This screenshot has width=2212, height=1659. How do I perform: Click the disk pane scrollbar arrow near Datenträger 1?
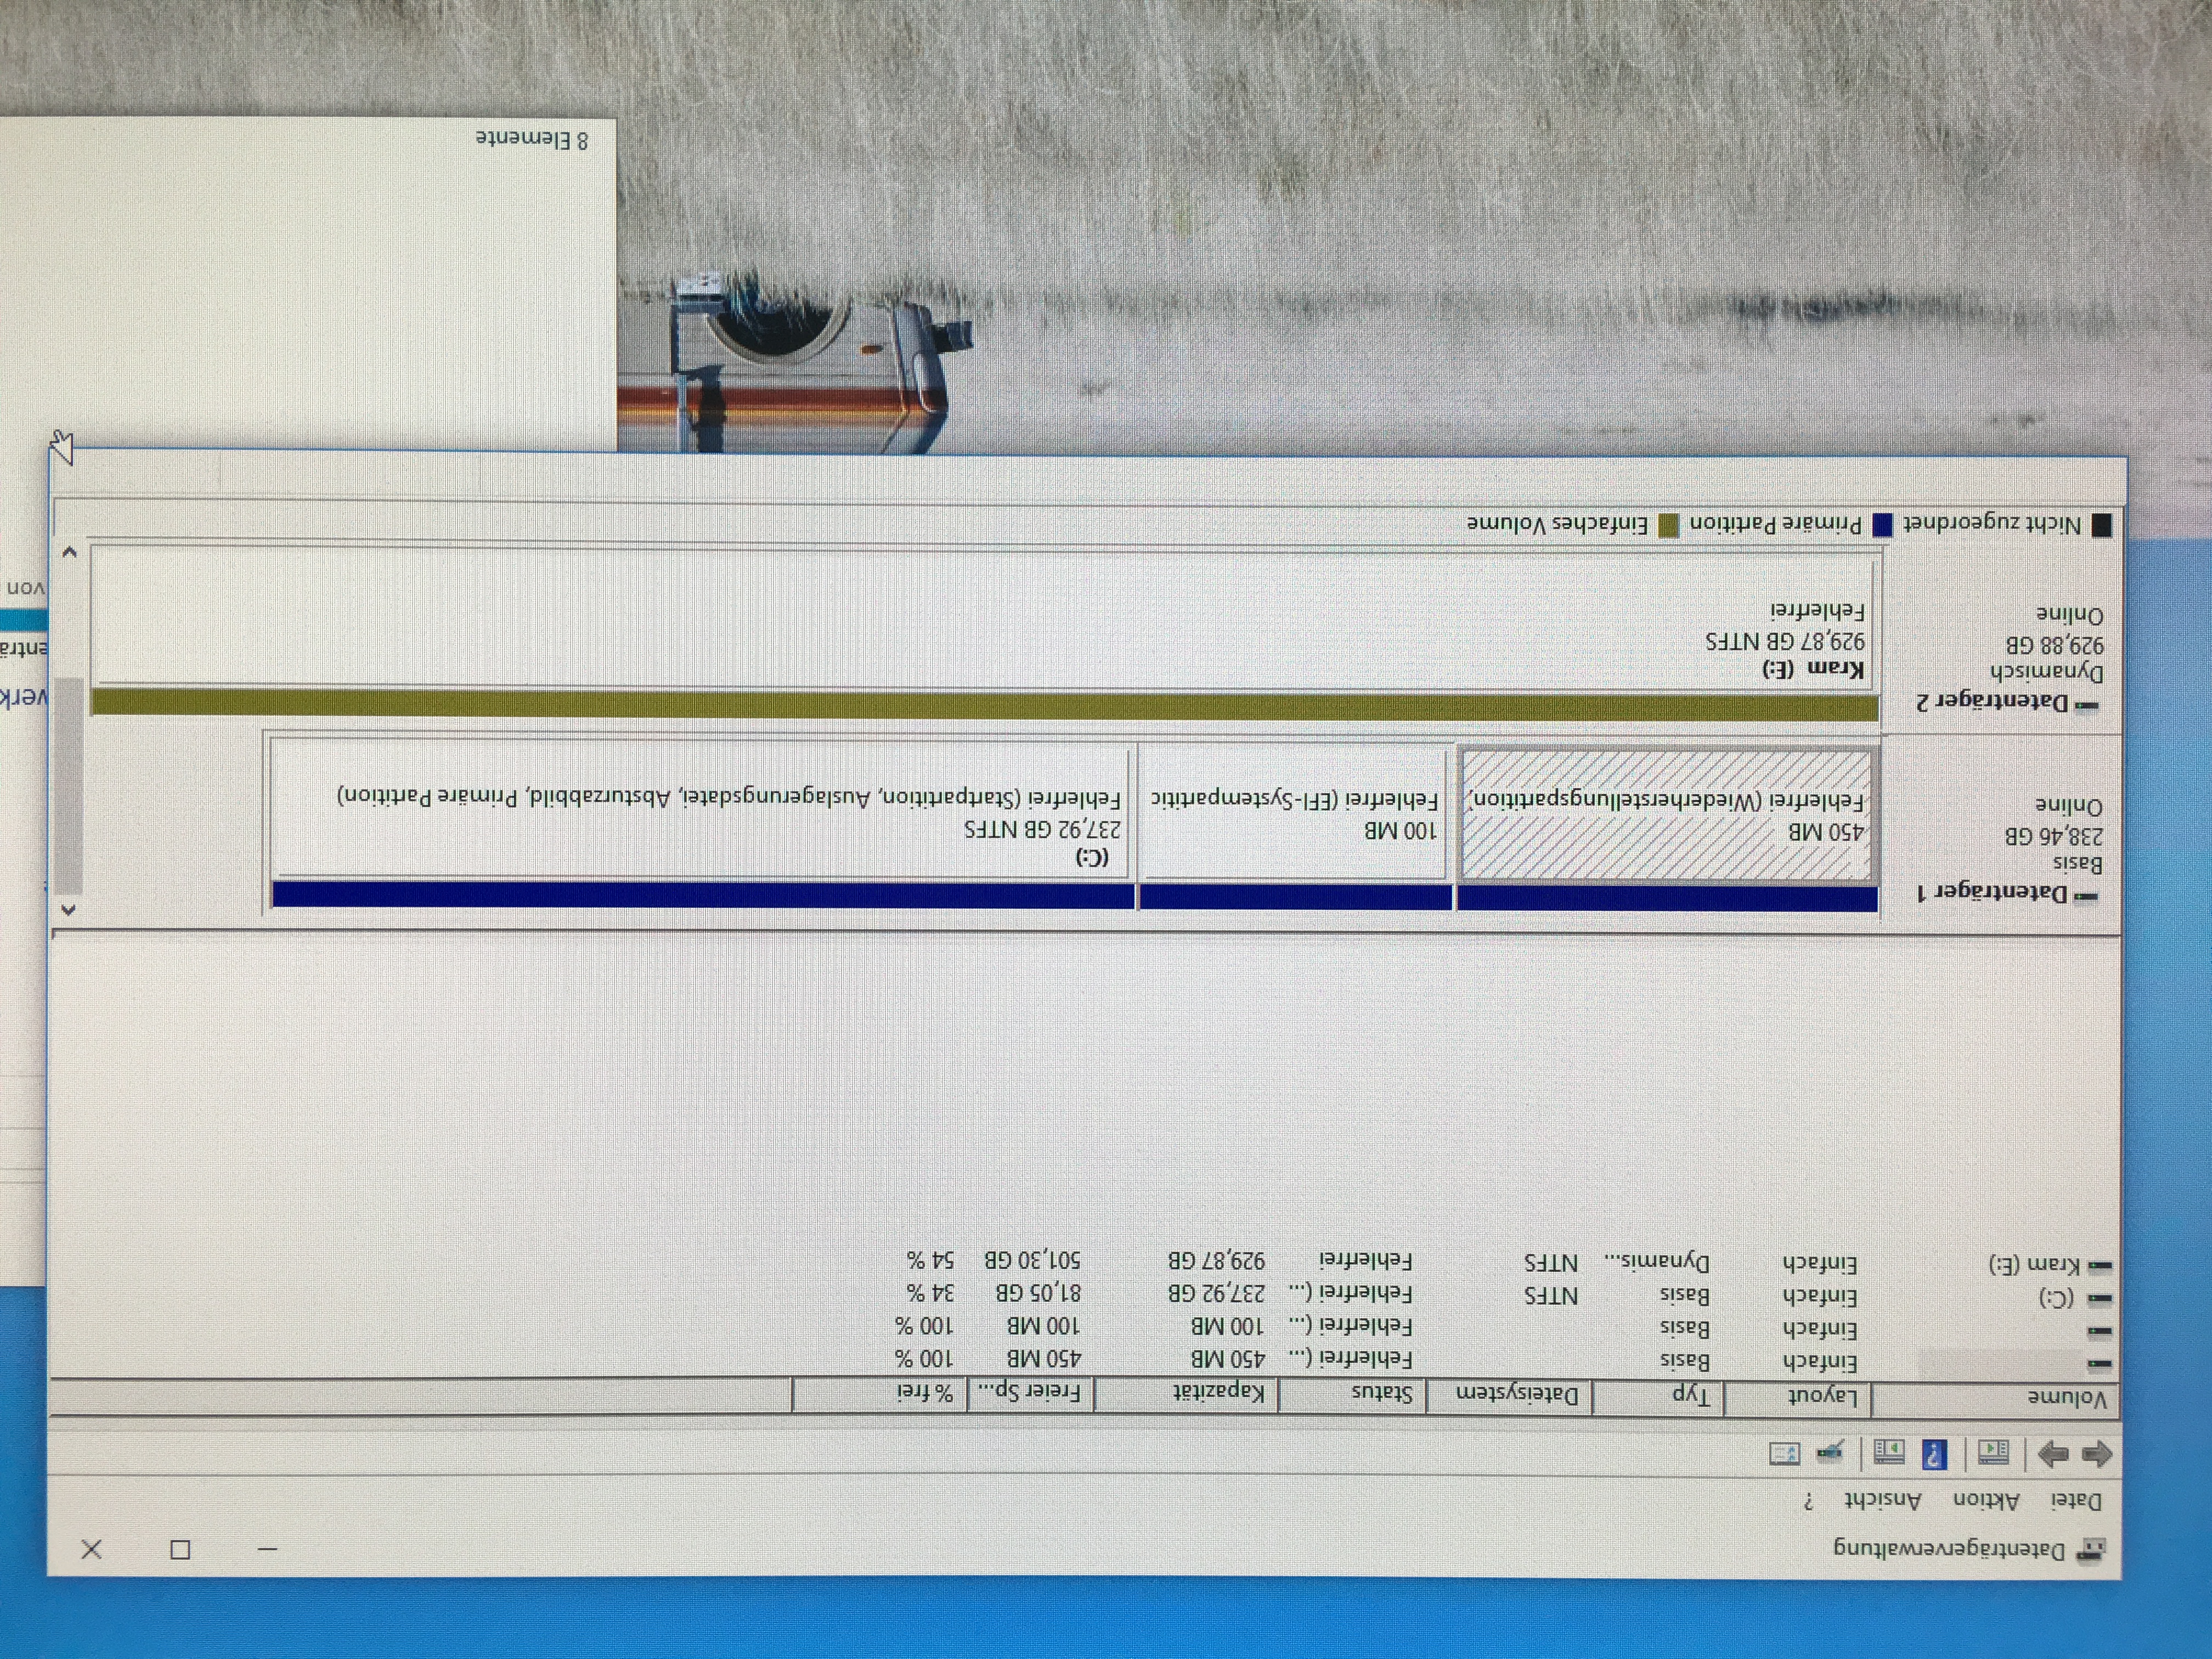pos(69,909)
